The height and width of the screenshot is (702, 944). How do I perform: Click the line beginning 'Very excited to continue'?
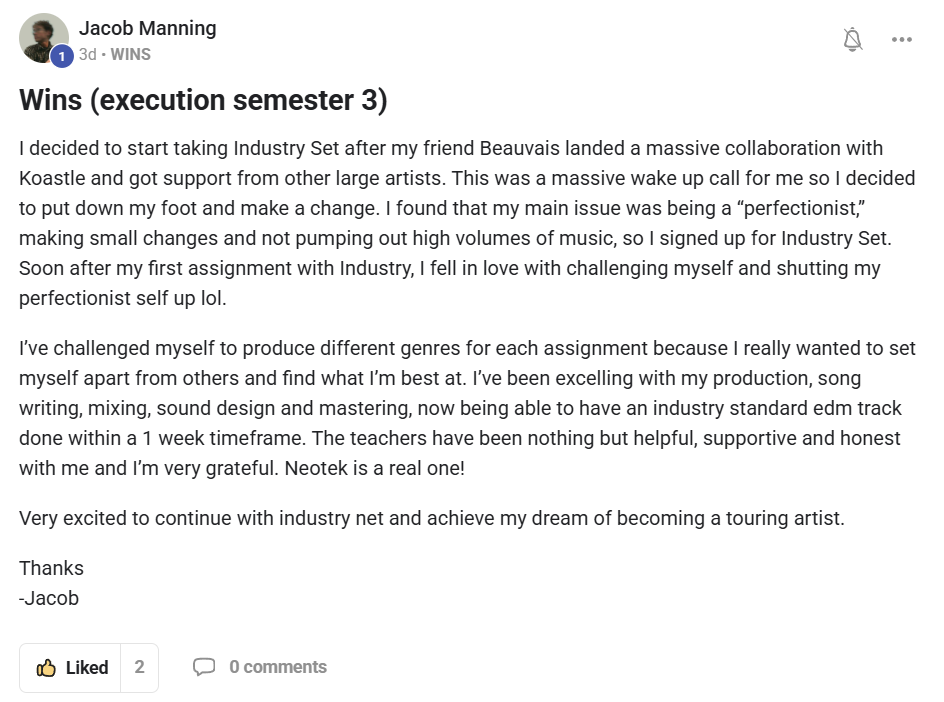tap(431, 518)
